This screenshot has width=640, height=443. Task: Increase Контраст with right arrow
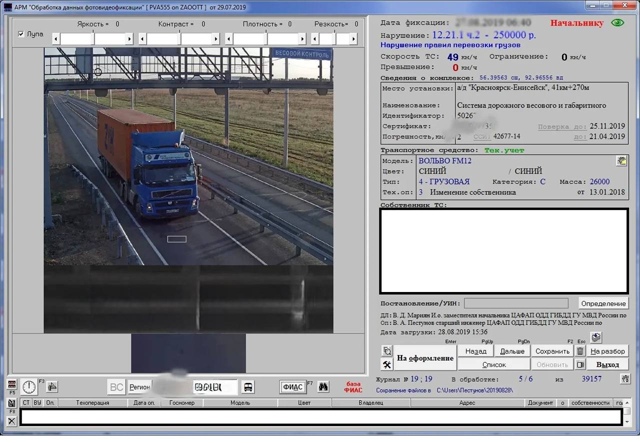216,39
